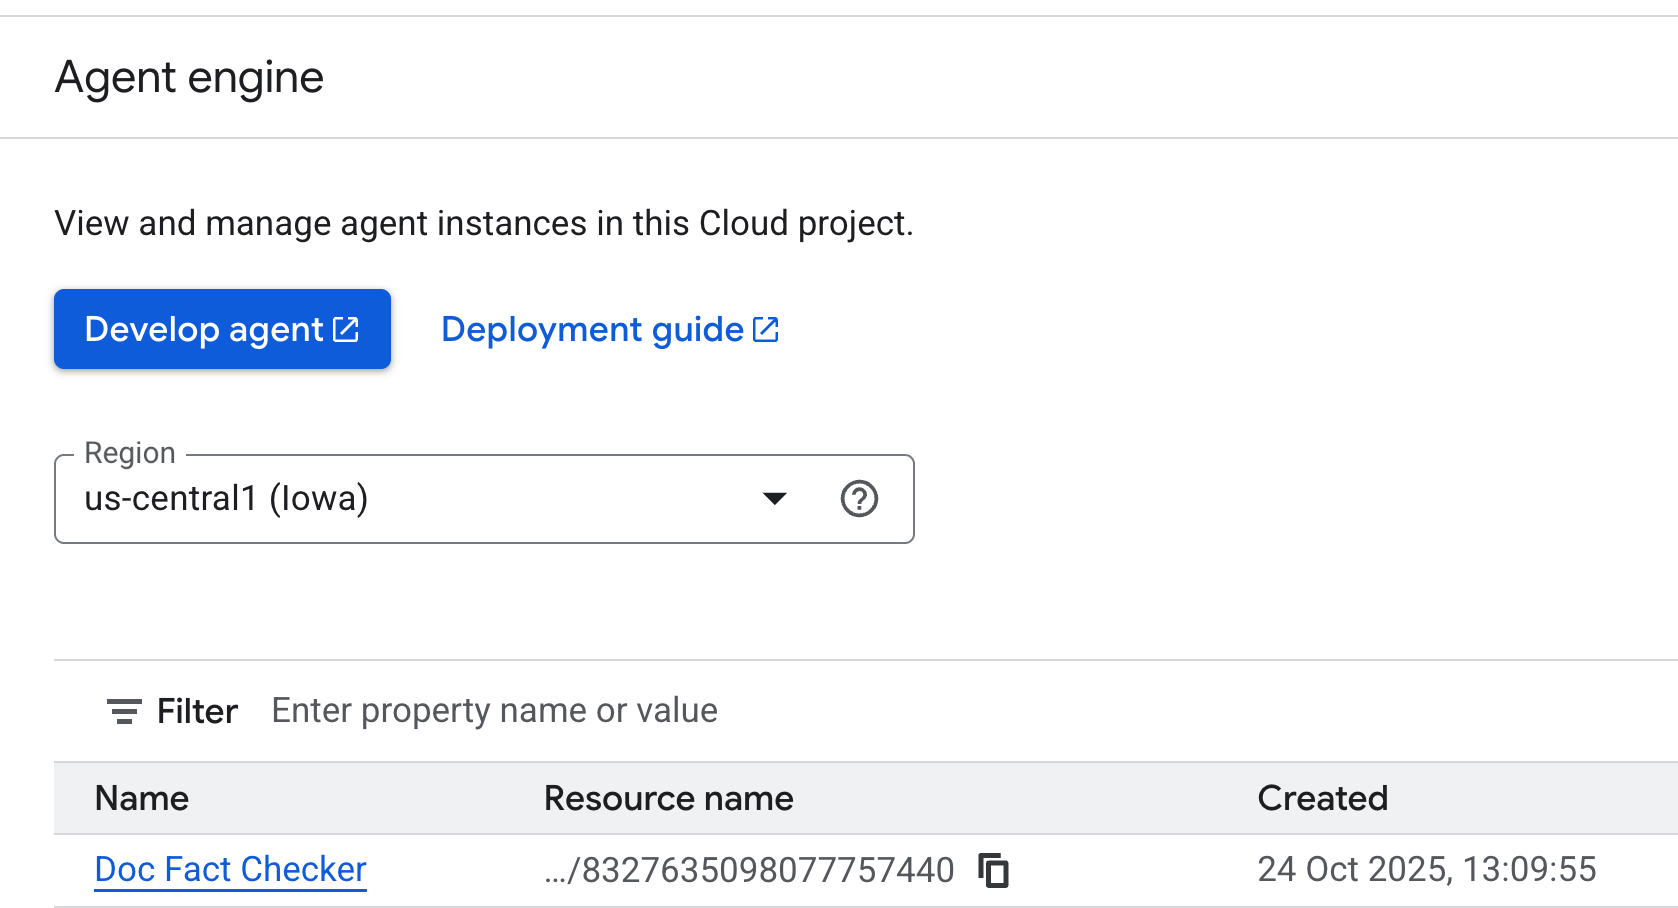The image size is (1678, 908).
Task: Click the Filter label text
Action: pos(197,711)
